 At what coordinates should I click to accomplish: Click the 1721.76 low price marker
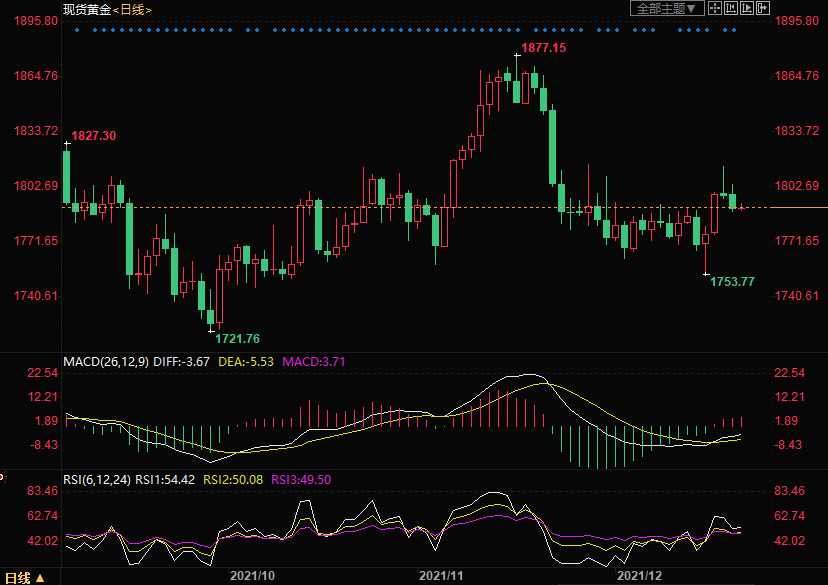point(237,339)
